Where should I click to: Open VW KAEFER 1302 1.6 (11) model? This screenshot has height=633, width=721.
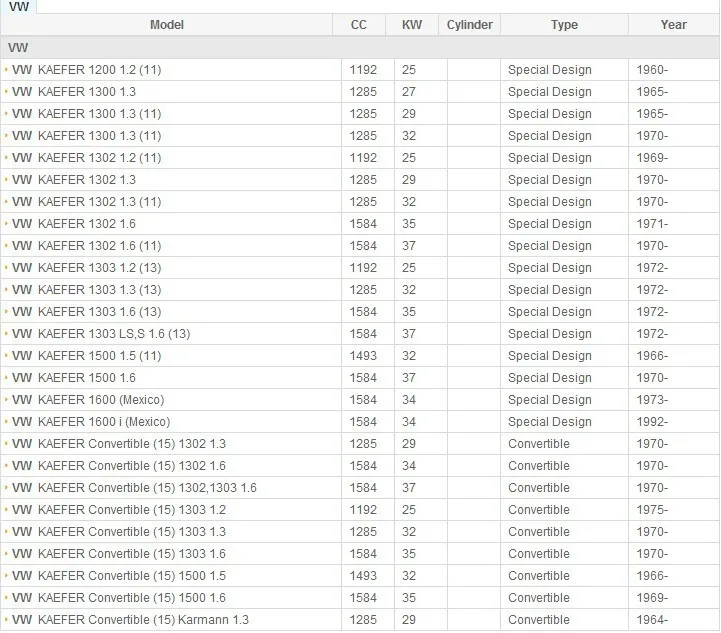point(86,246)
